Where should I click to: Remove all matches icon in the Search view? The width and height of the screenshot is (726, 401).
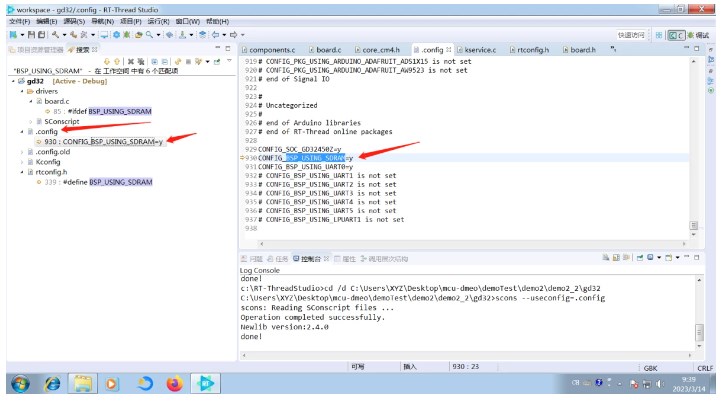pyautogui.click(x=140, y=61)
